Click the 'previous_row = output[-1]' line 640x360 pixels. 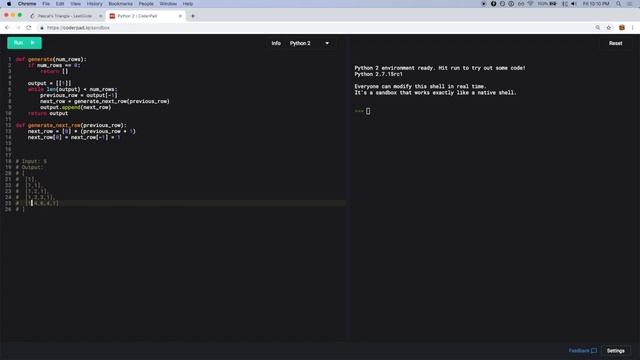pos(78,96)
